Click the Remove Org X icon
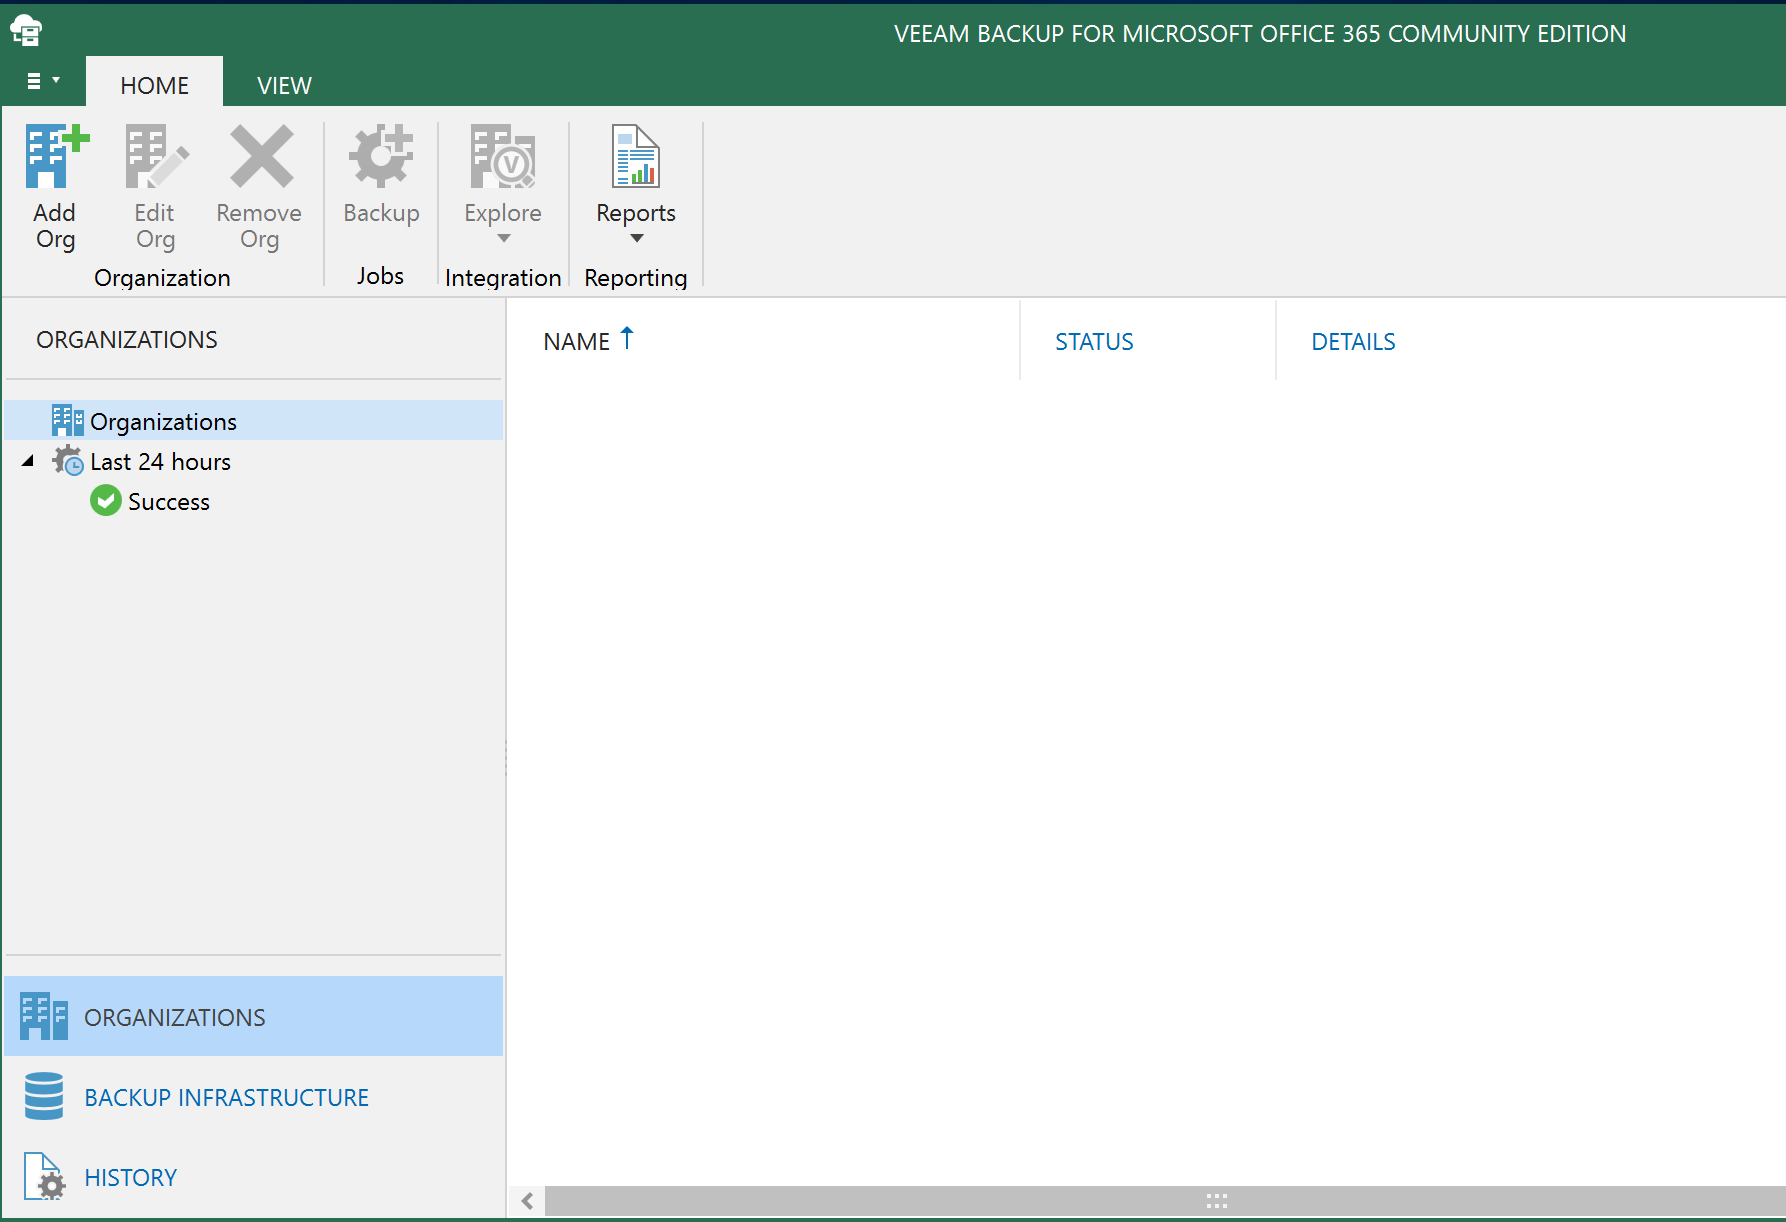 [x=261, y=156]
